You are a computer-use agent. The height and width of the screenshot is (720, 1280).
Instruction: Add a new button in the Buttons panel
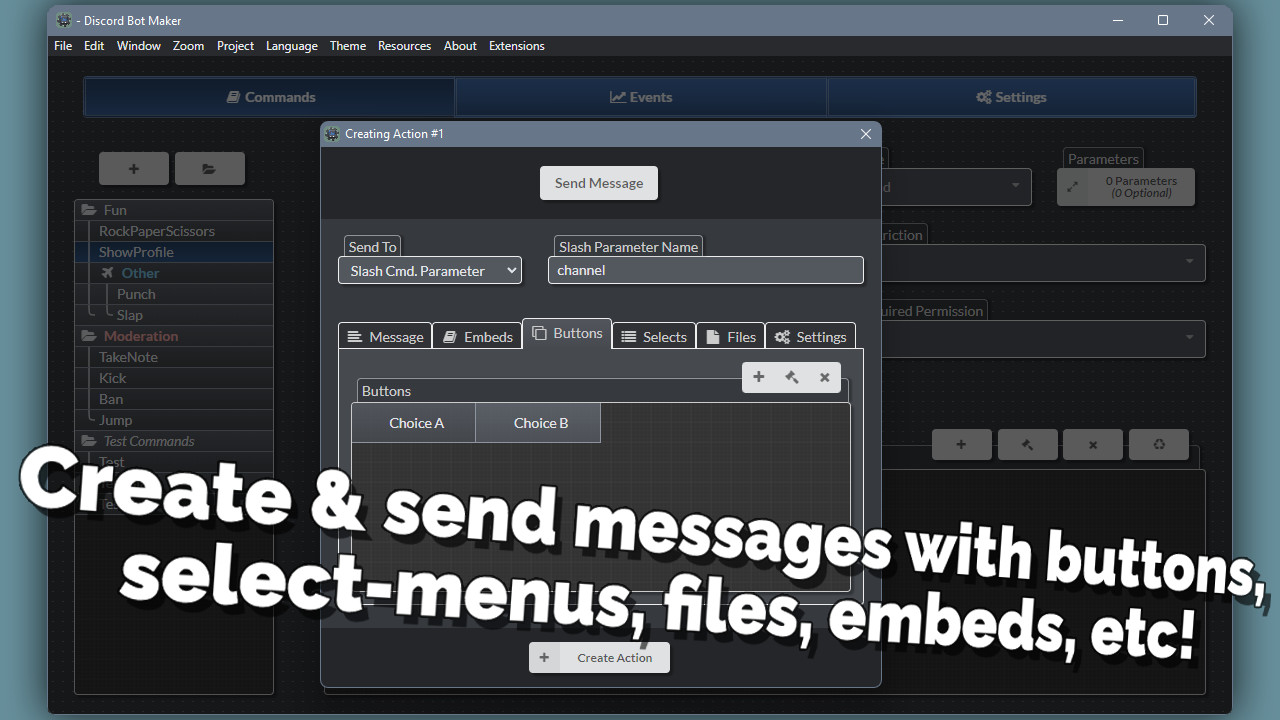point(759,377)
